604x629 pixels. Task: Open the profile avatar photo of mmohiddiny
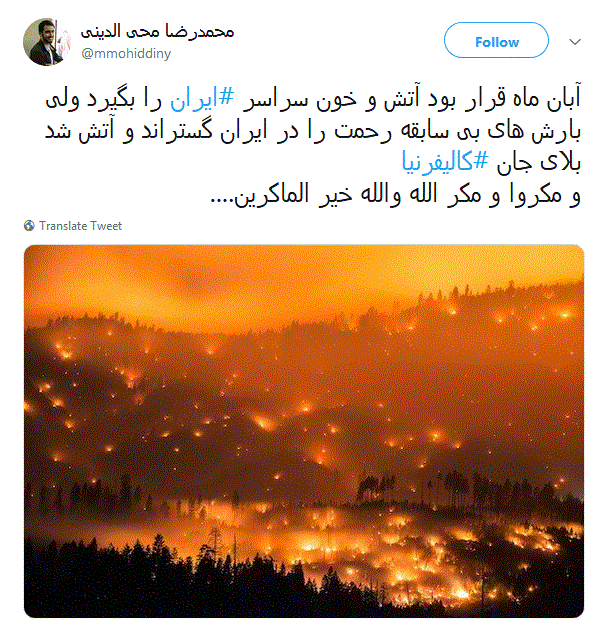pyautogui.click(x=47, y=42)
